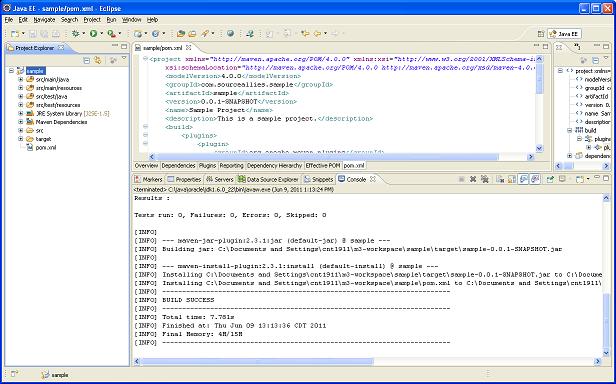The width and height of the screenshot is (616, 384).
Task: Open the Project menu
Action: (92, 20)
